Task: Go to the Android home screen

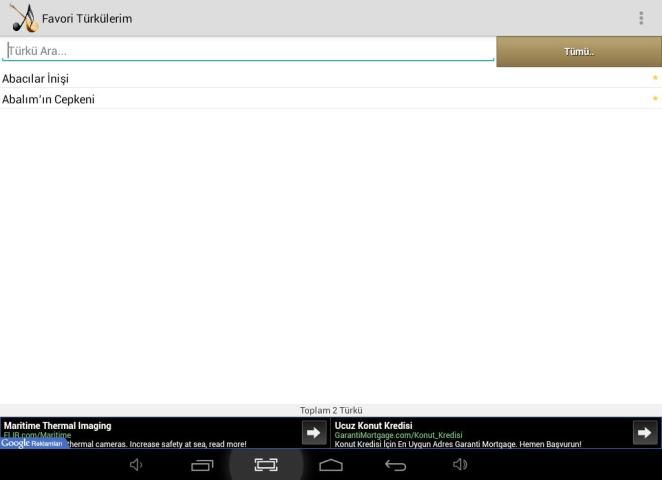Action: (331, 465)
